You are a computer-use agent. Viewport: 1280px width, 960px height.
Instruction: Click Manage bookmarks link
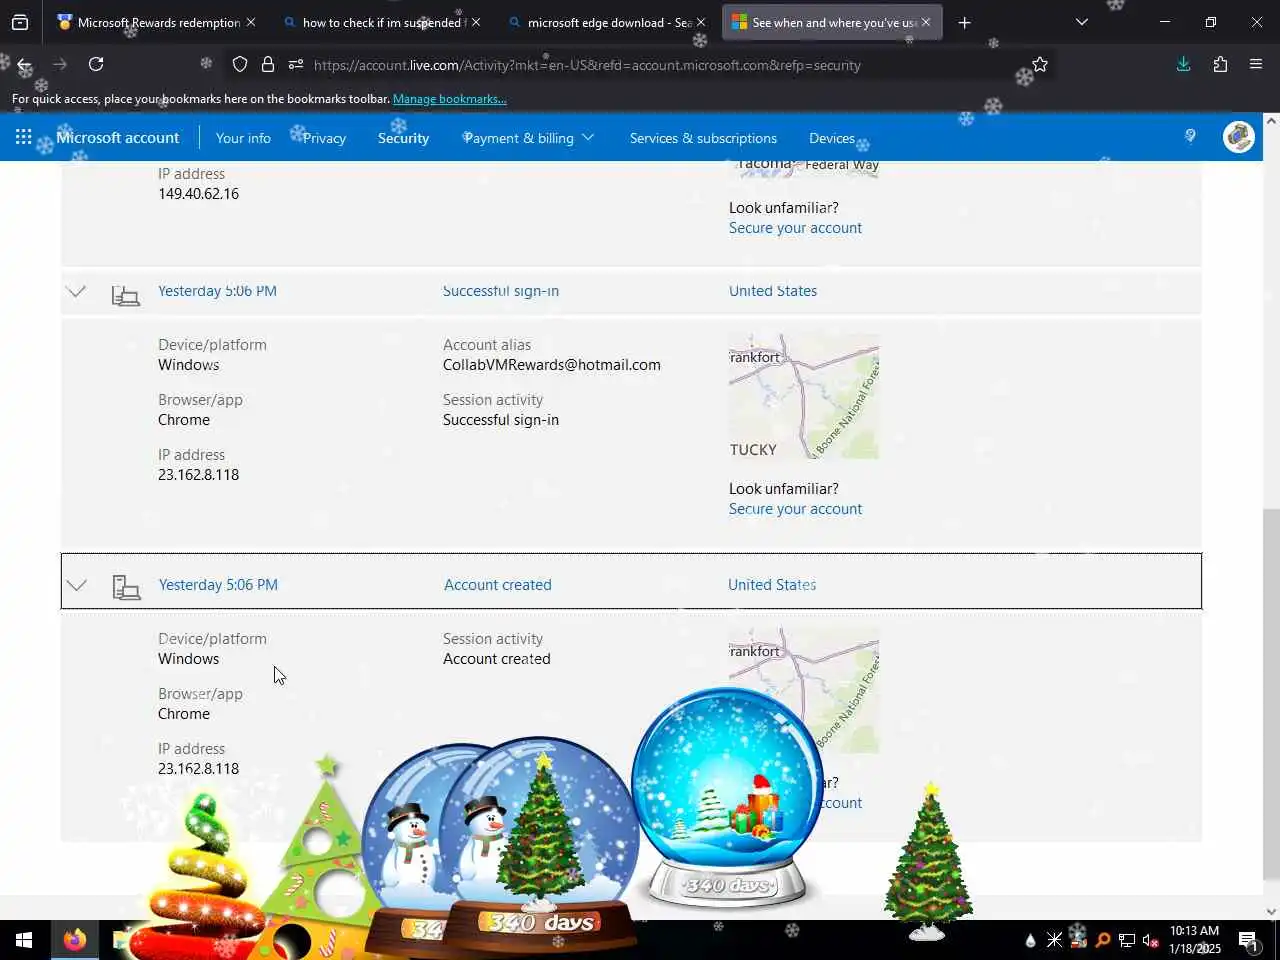(450, 99)
